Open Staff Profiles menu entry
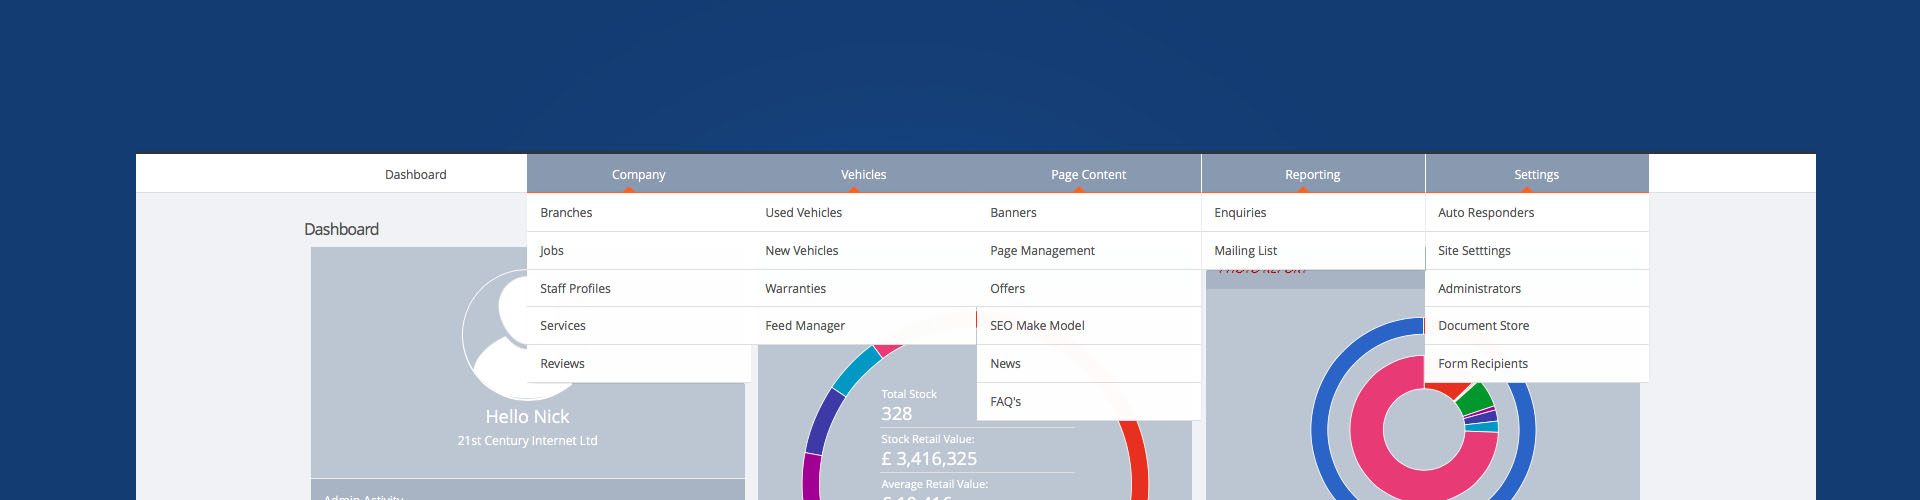This screenshot has width=1920, height=500. (x=639, y=288)
